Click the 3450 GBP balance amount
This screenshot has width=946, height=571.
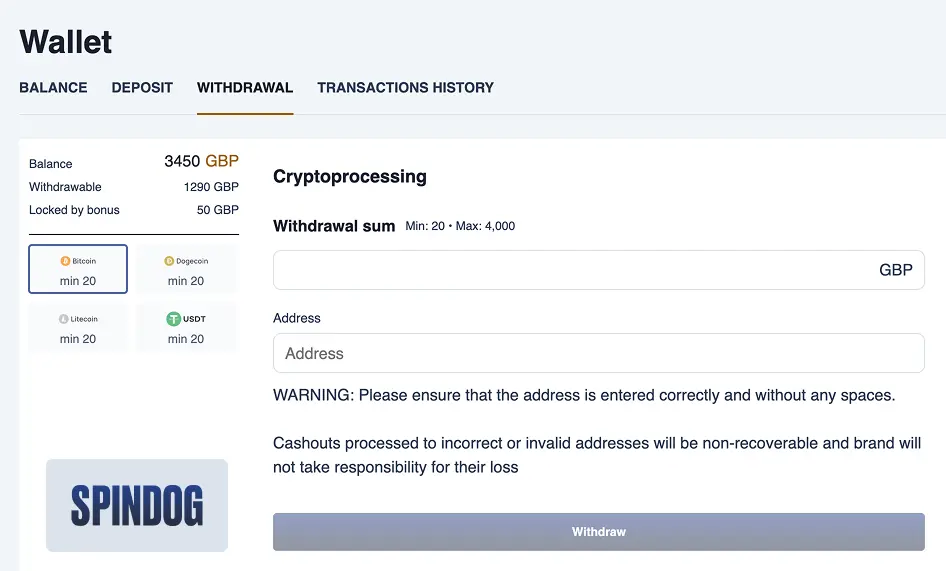(x=201, y=161)
